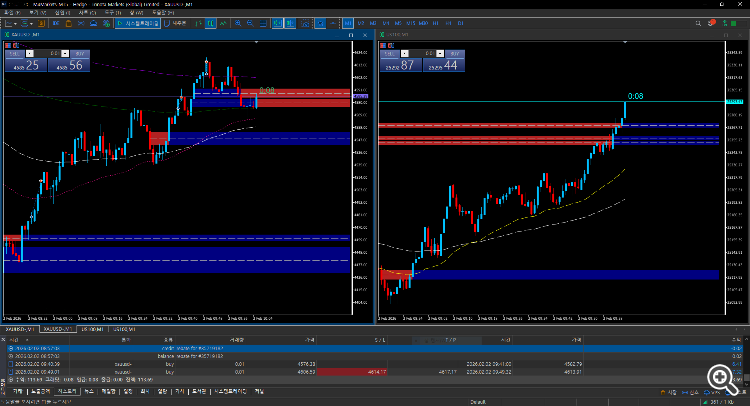
Task: Tile chart windows with grid icon
Action: pyautogui.click(x=263, y=23)
